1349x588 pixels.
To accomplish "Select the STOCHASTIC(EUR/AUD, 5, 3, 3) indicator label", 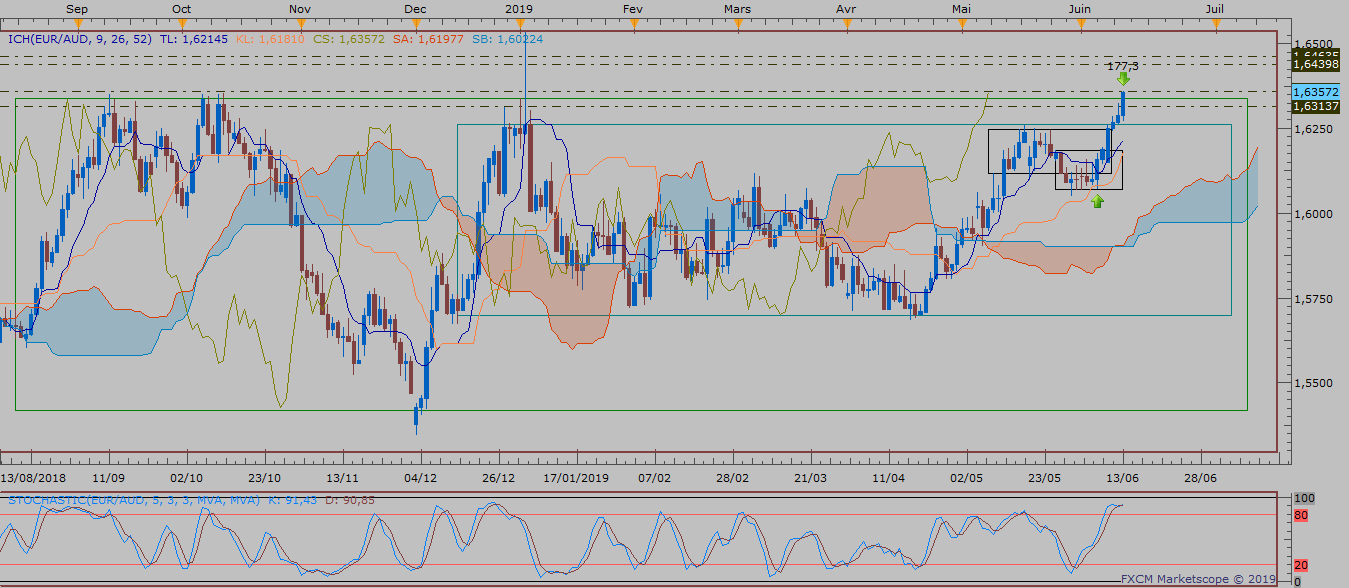I will (x=134, y=499).
